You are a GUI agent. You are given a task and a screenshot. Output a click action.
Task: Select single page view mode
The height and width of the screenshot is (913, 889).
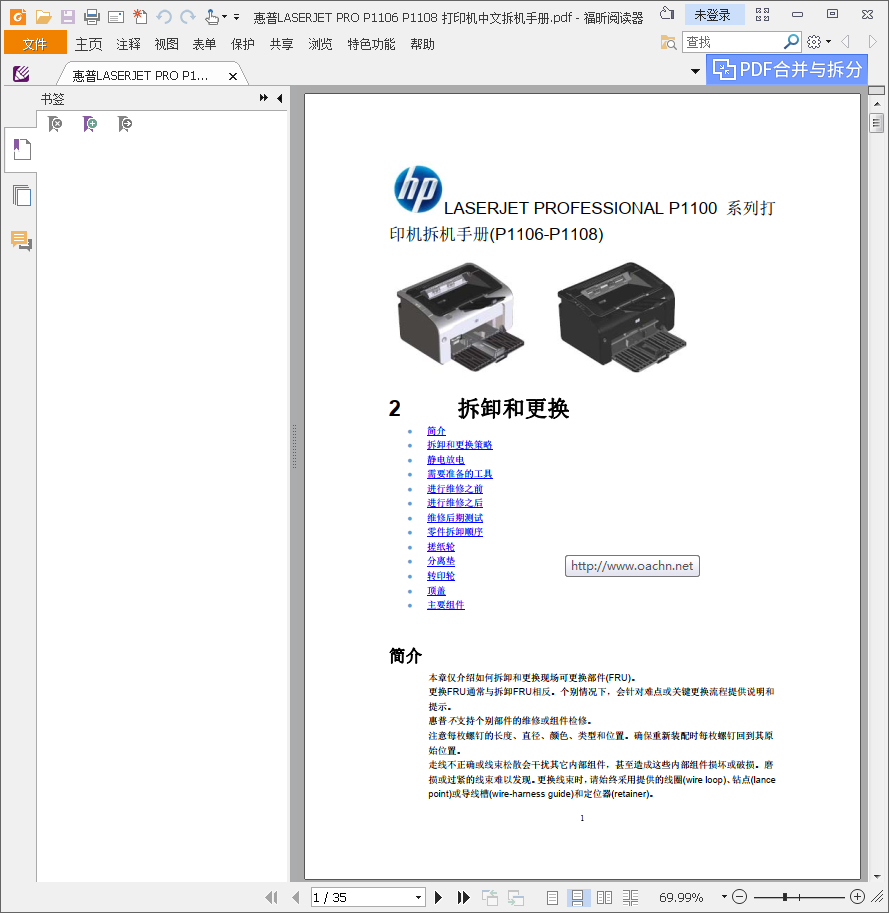pyautogui.click(x=552, y=898)
